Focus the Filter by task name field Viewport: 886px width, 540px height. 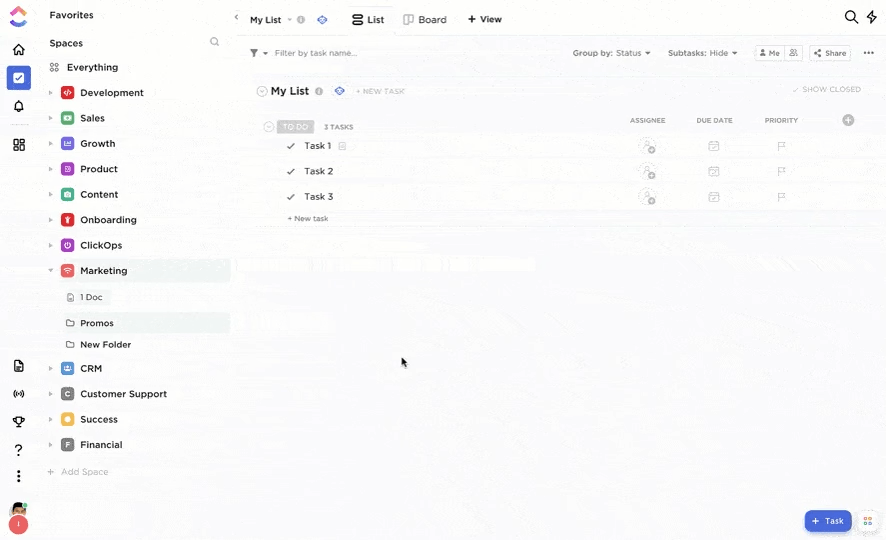pos(316,53)
